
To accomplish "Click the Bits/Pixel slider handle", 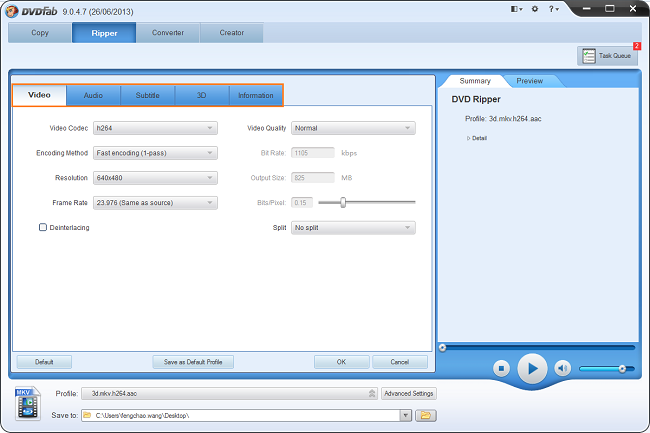I will point(343,202).
